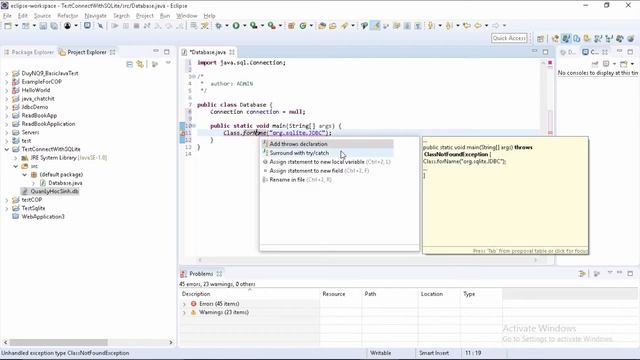Minimize the Problems view panel

(619, 273)
